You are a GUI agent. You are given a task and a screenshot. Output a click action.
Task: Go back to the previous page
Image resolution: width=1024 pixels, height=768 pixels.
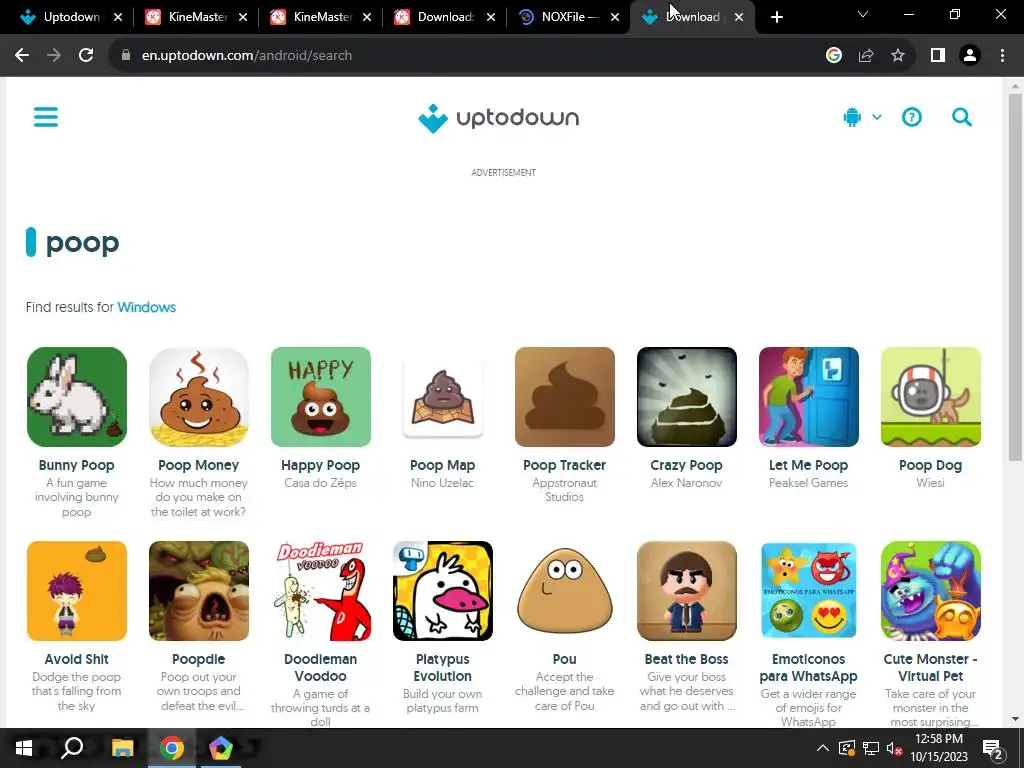[x=22, y=56]
